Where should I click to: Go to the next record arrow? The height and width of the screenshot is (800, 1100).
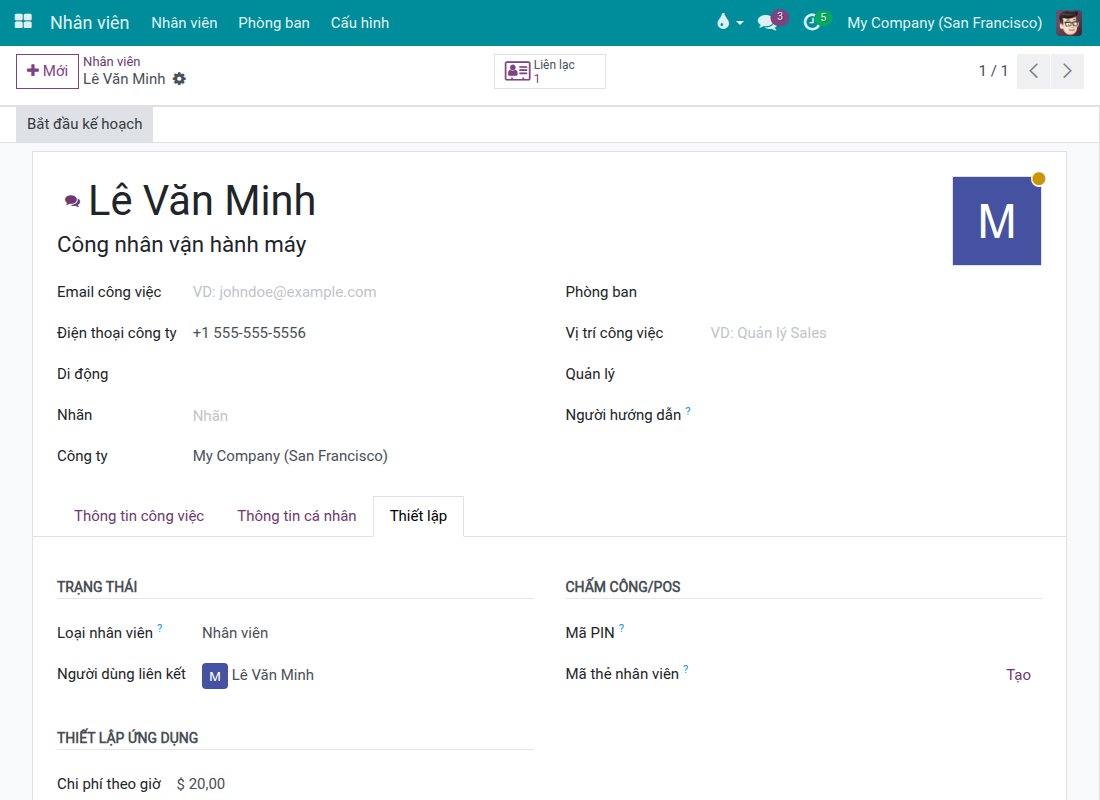(x=1067, y=71)
